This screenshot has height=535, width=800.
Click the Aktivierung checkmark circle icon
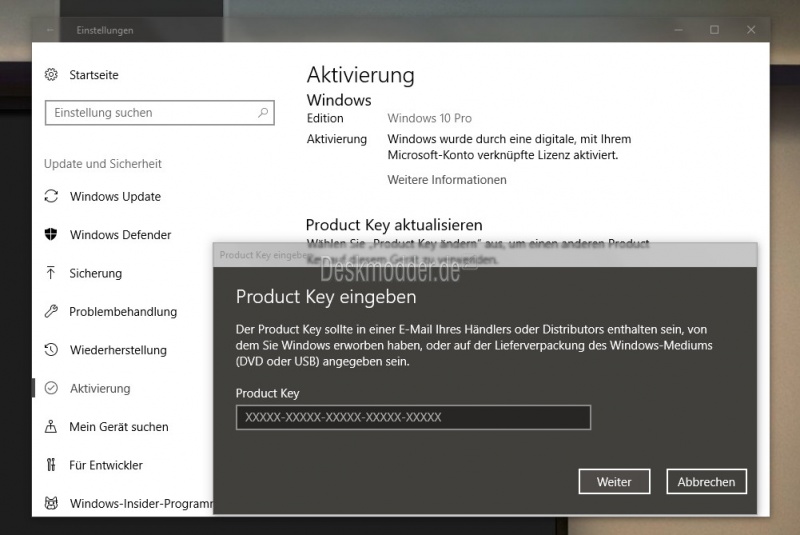coord(51,388)
